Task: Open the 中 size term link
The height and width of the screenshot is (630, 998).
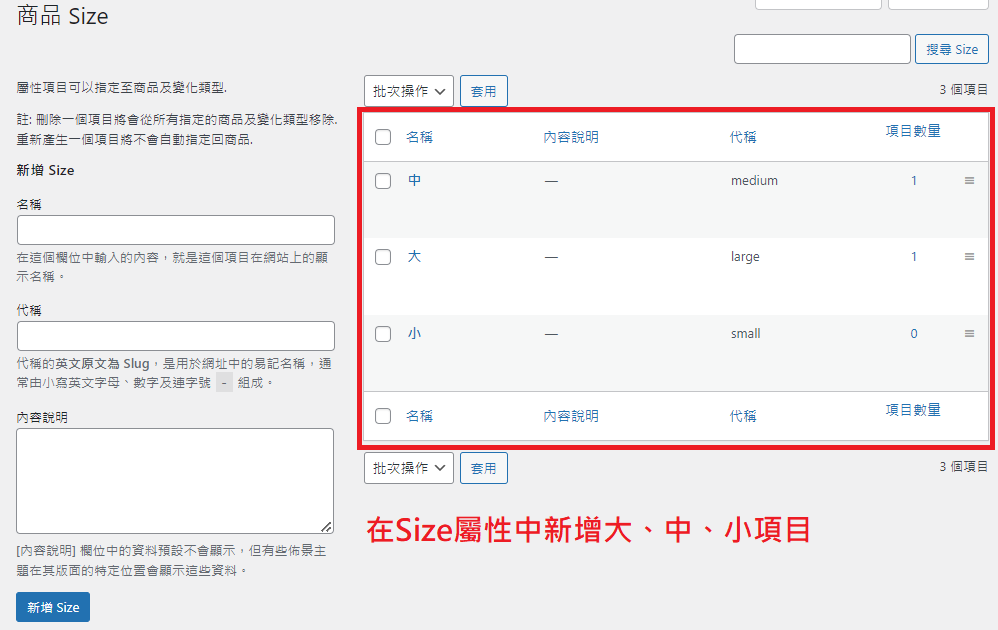Action: point(415,181)
